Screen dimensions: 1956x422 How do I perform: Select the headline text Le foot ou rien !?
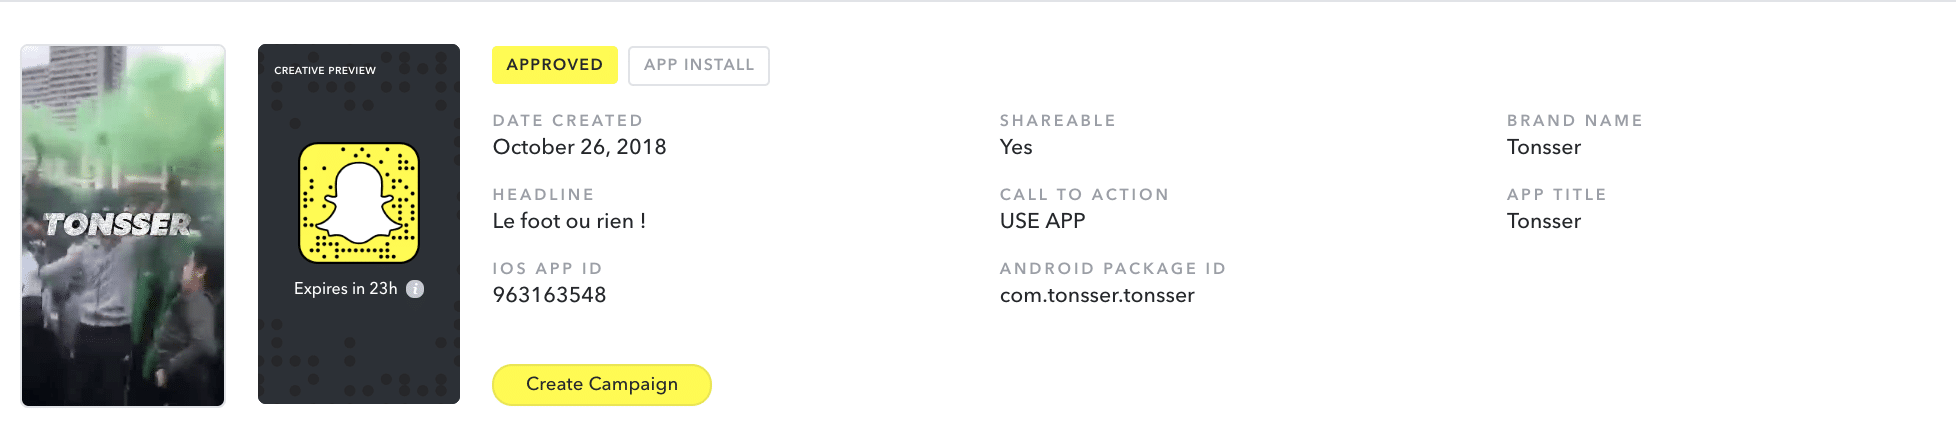tap(569, 221)
